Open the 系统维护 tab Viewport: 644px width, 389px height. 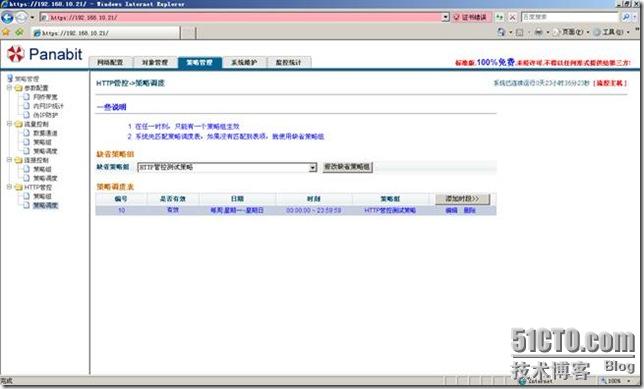tap(244, 62)
